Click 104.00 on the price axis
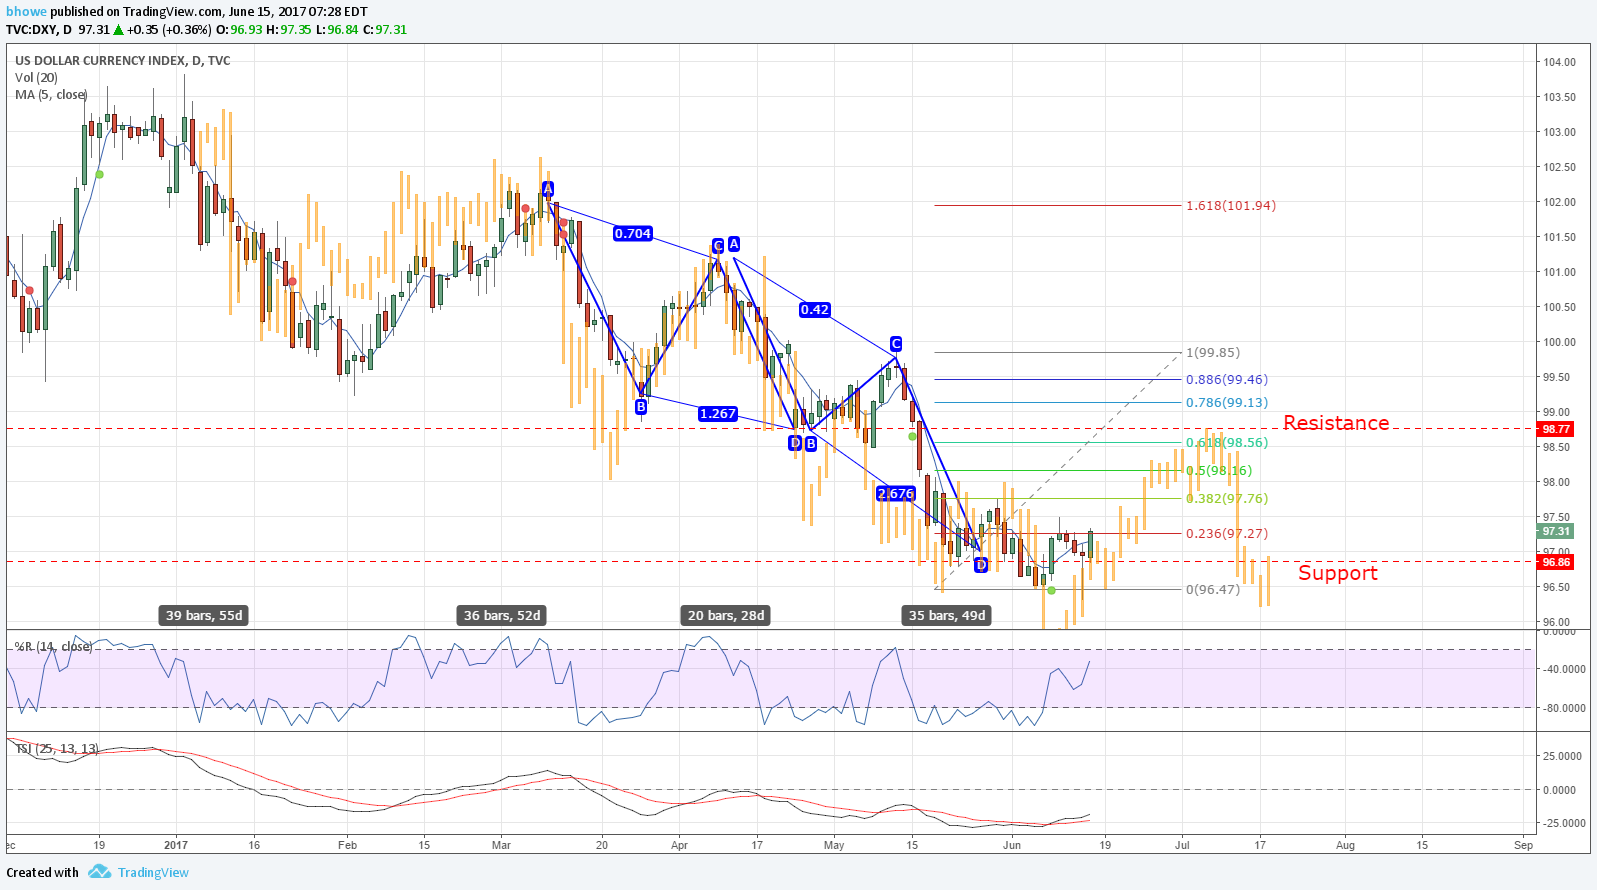Screen dimensions: 1597x890 [1559, 62]
